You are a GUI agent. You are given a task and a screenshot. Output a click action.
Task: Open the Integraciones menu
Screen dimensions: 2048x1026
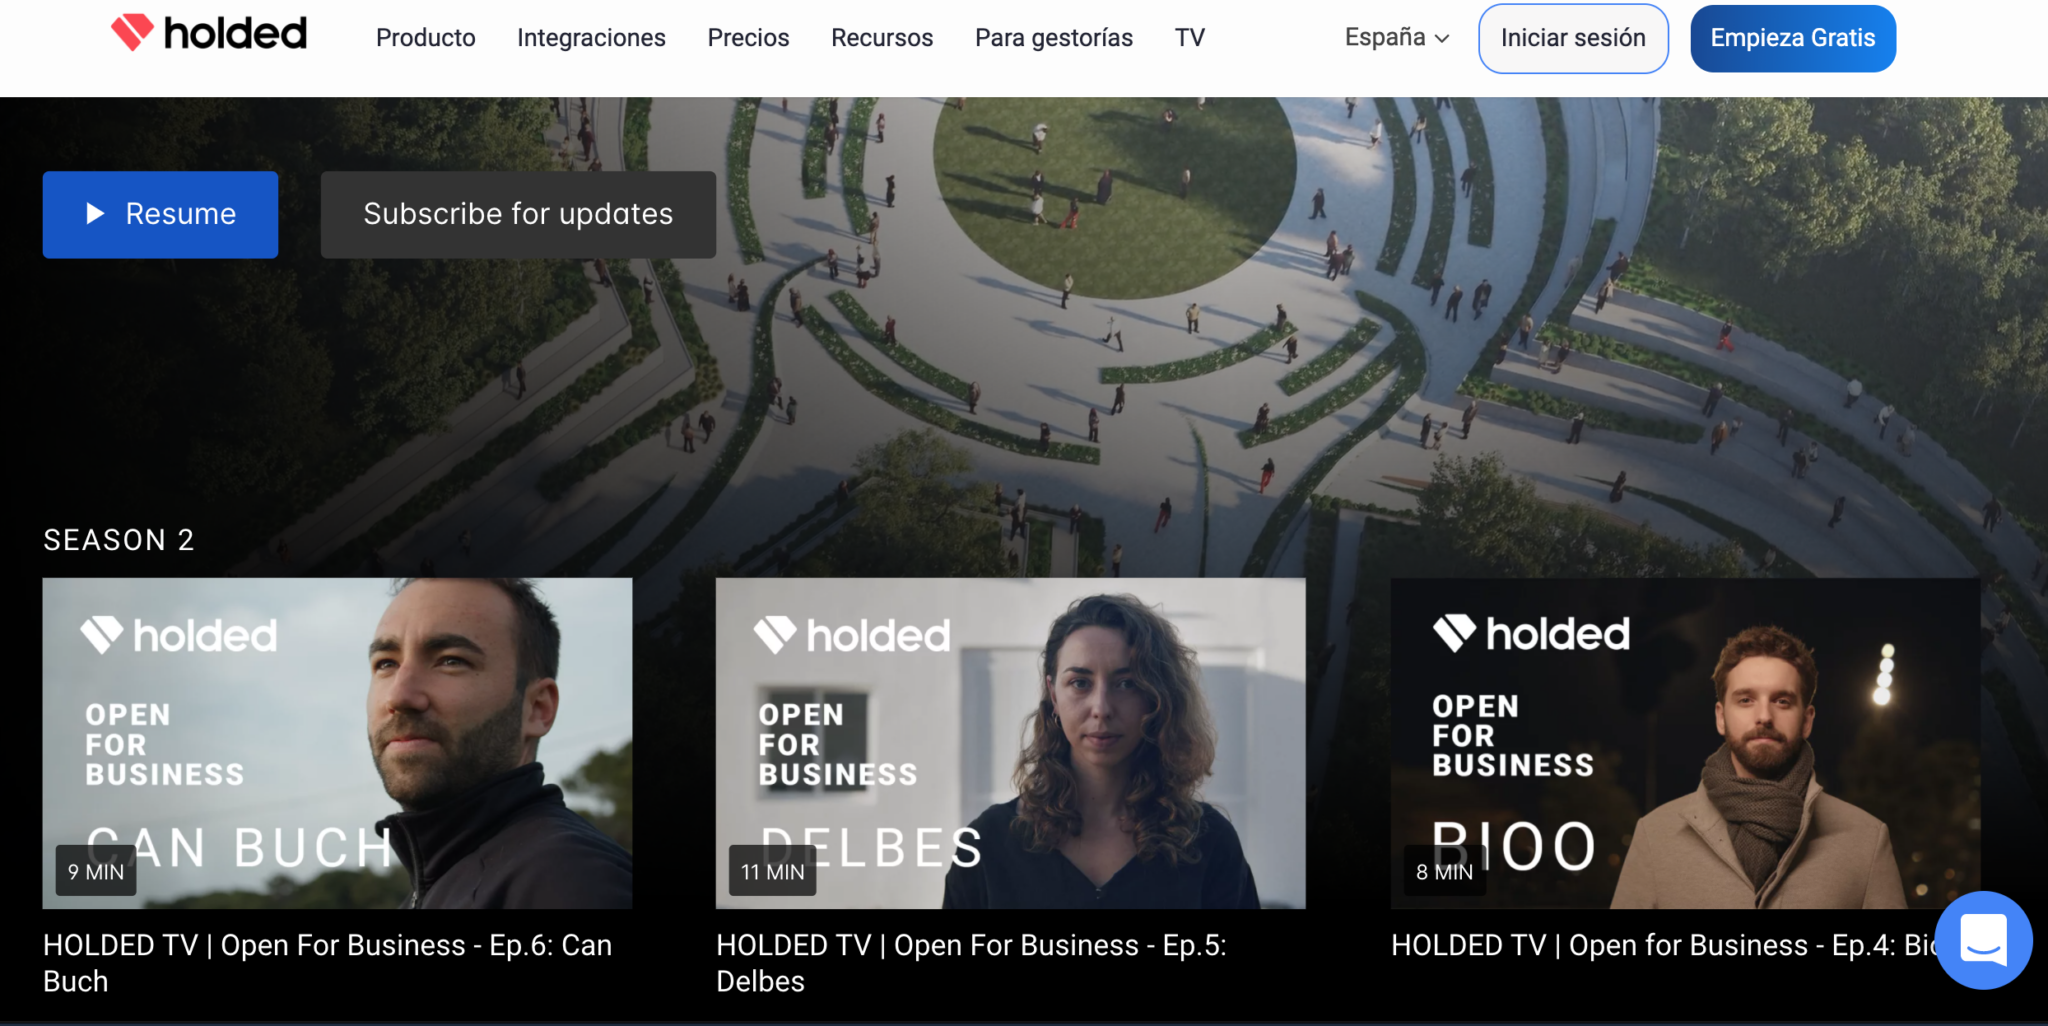click(591, 38)
